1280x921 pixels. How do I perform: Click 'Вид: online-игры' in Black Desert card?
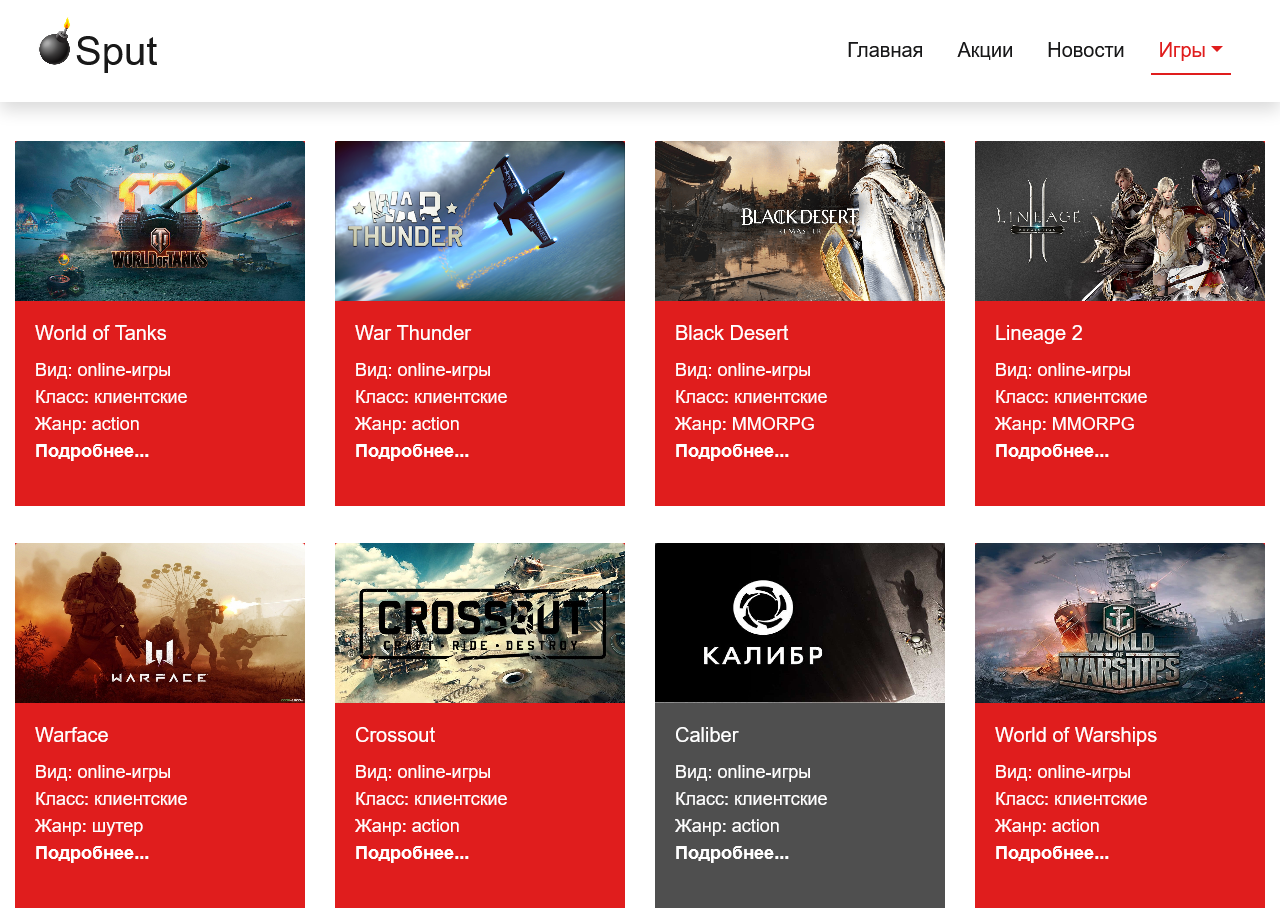pos(743,370)
